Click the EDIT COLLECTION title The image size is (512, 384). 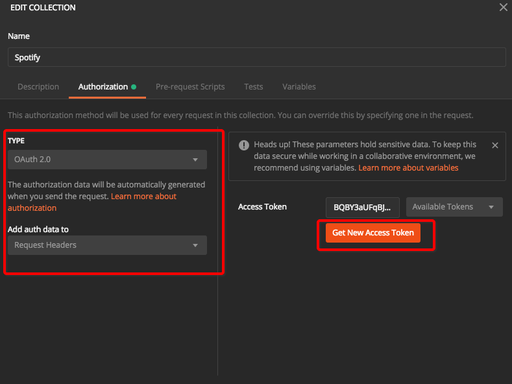point(43,8)
